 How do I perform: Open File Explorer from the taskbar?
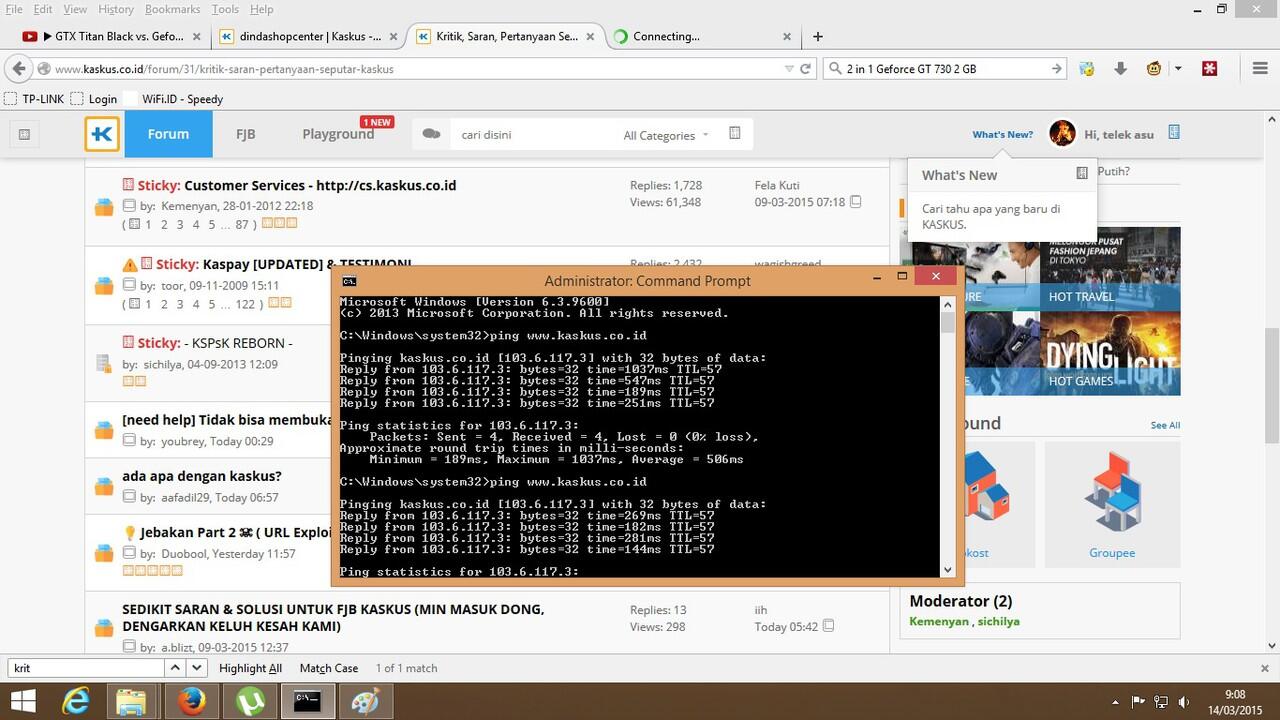point(132,701)
